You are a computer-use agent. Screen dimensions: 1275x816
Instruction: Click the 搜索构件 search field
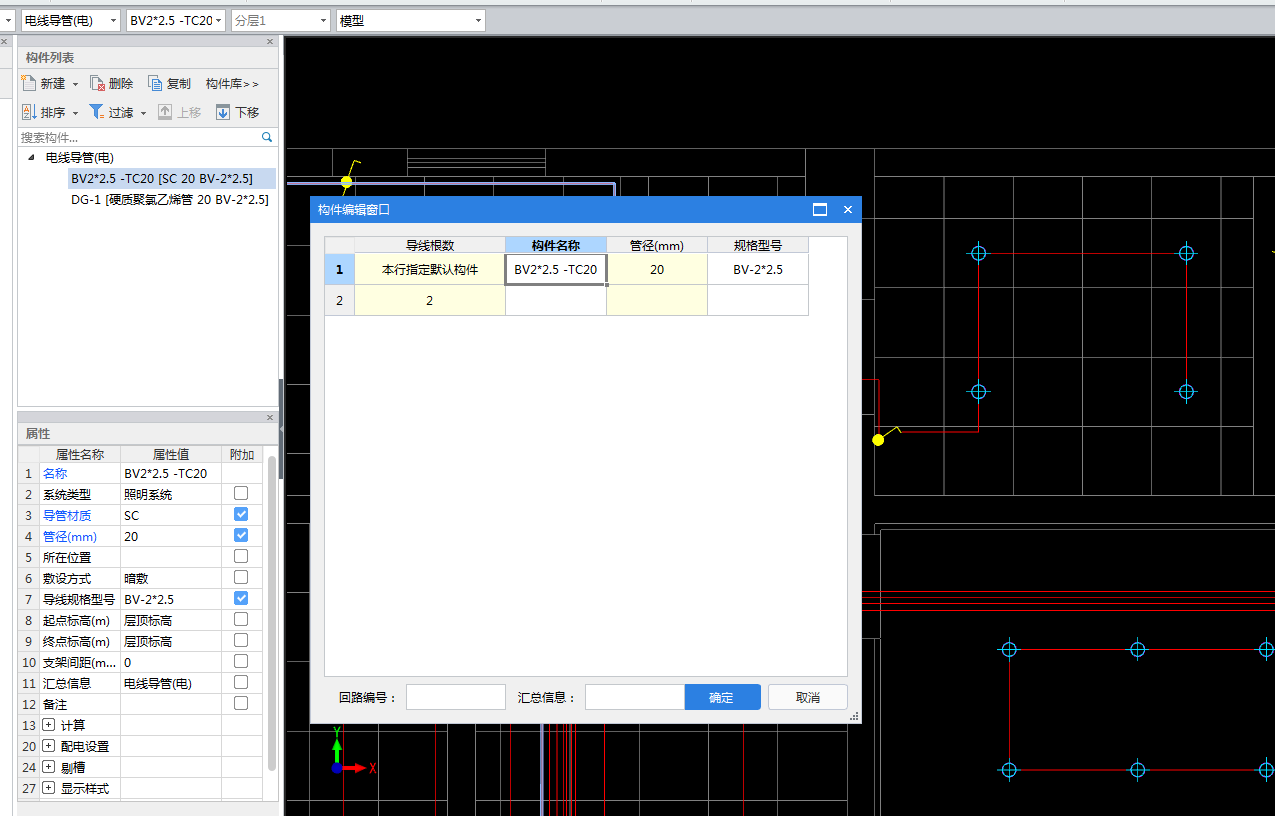[139, 137]
